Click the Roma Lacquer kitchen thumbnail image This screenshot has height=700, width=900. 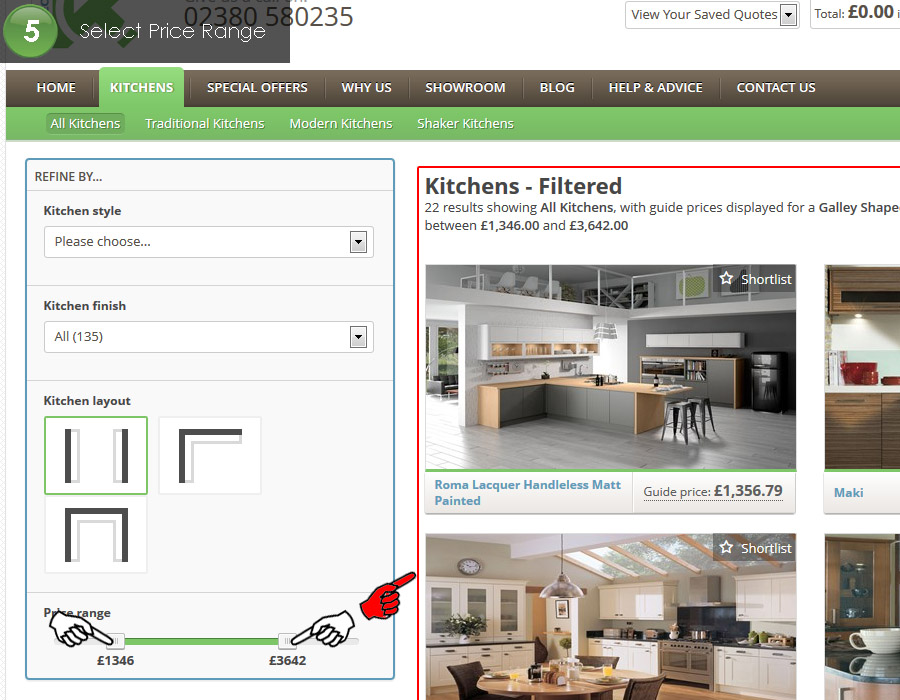click(610, 367)
